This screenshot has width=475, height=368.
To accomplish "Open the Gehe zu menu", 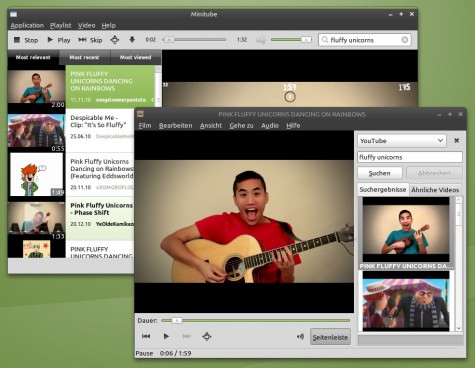I will [x=241, y=126].
